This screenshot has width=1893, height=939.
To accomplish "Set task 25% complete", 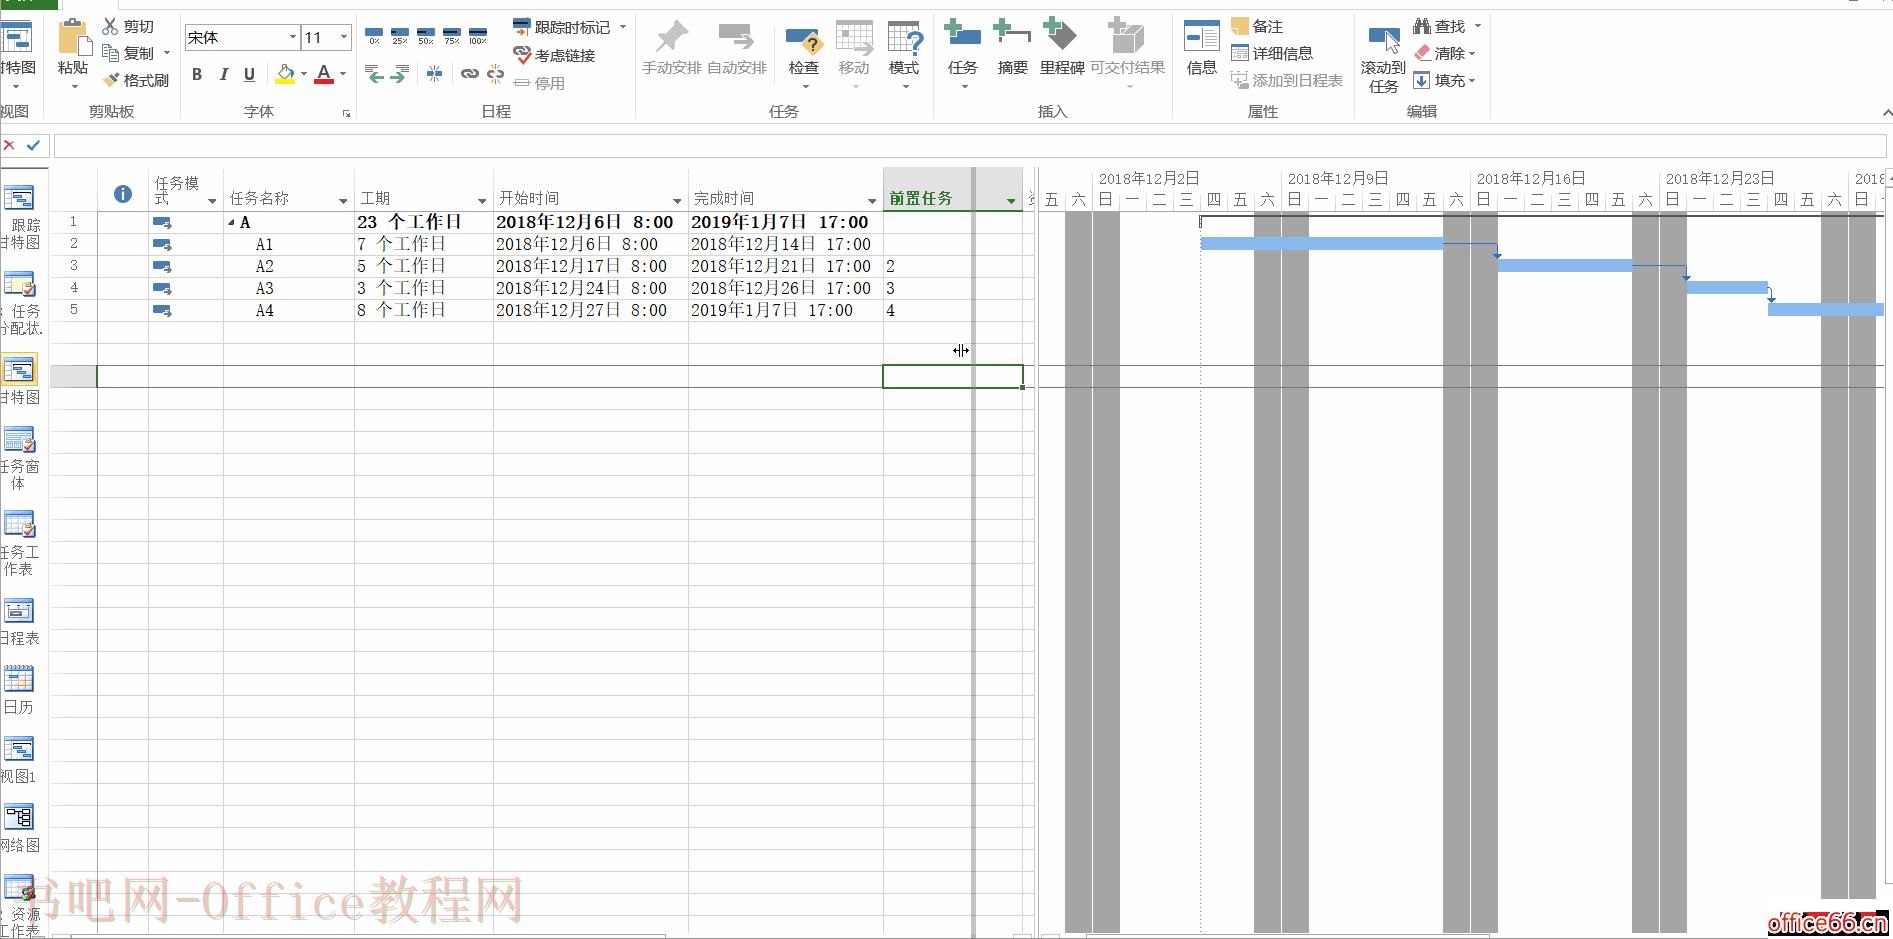I will 400,36.
